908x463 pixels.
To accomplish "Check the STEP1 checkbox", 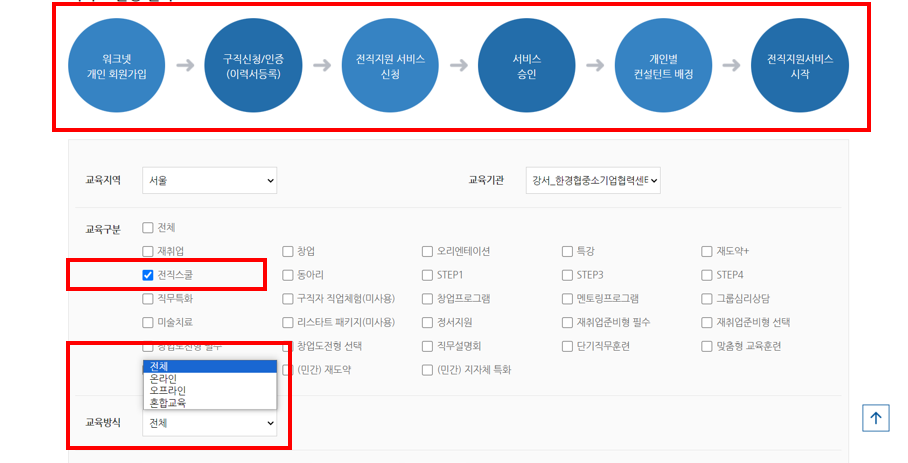I will [427, 275].
